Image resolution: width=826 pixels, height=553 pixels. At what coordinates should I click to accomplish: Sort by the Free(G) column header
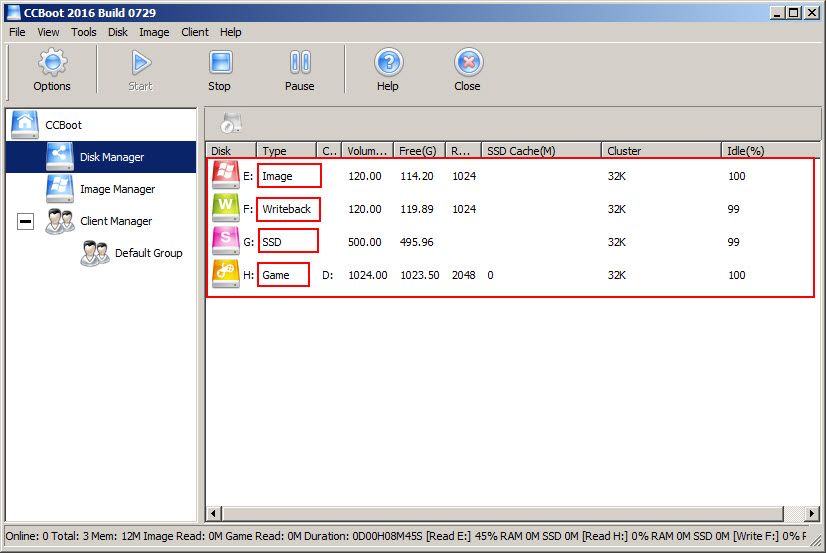pos(419,151)
